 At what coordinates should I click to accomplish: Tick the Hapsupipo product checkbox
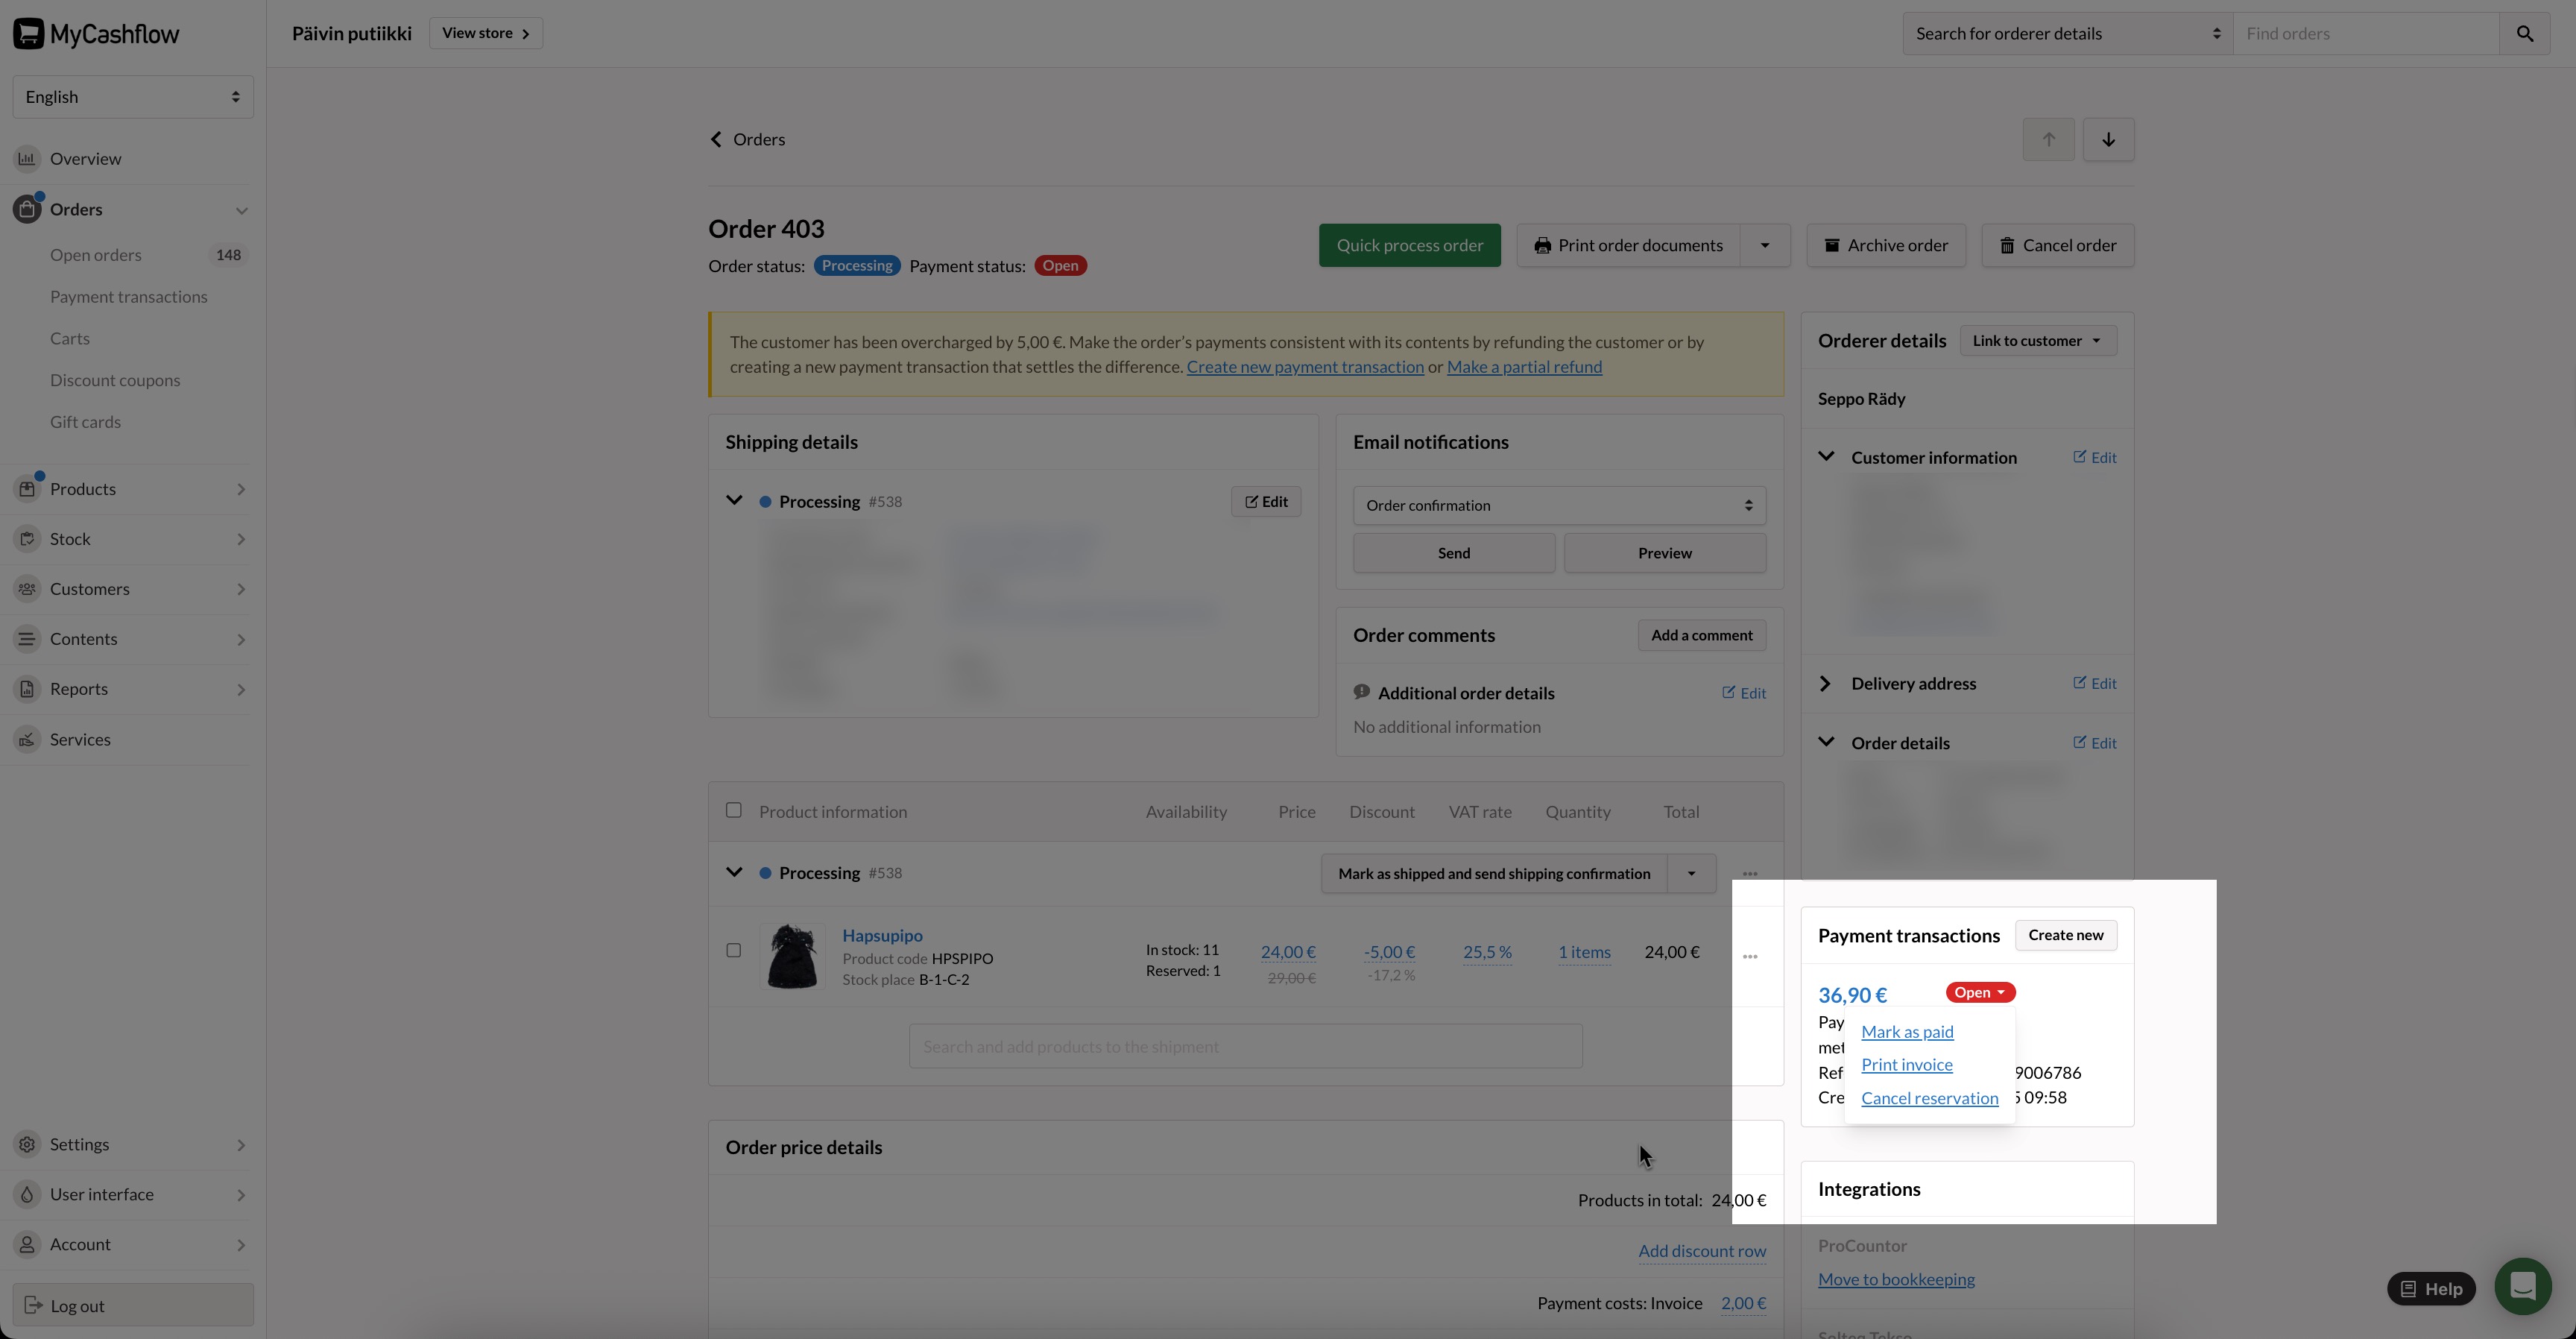(x=733, y=951)
